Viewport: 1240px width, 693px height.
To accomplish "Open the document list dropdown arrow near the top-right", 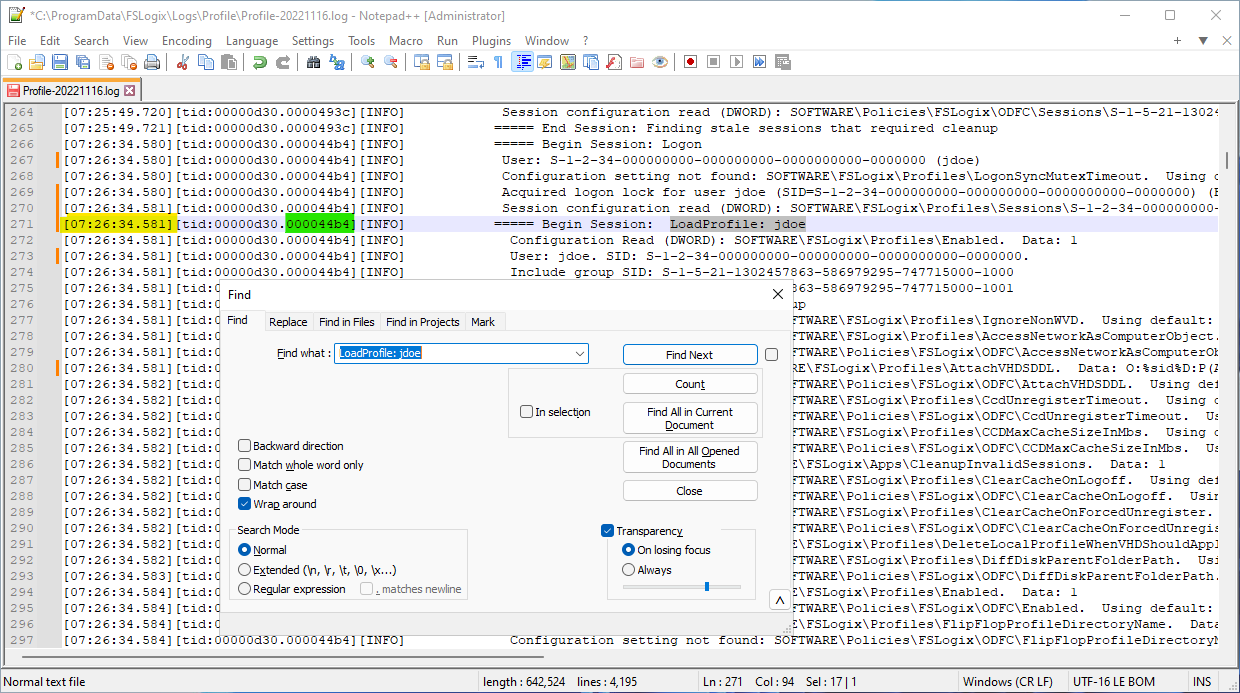I will click(1203, 41).
